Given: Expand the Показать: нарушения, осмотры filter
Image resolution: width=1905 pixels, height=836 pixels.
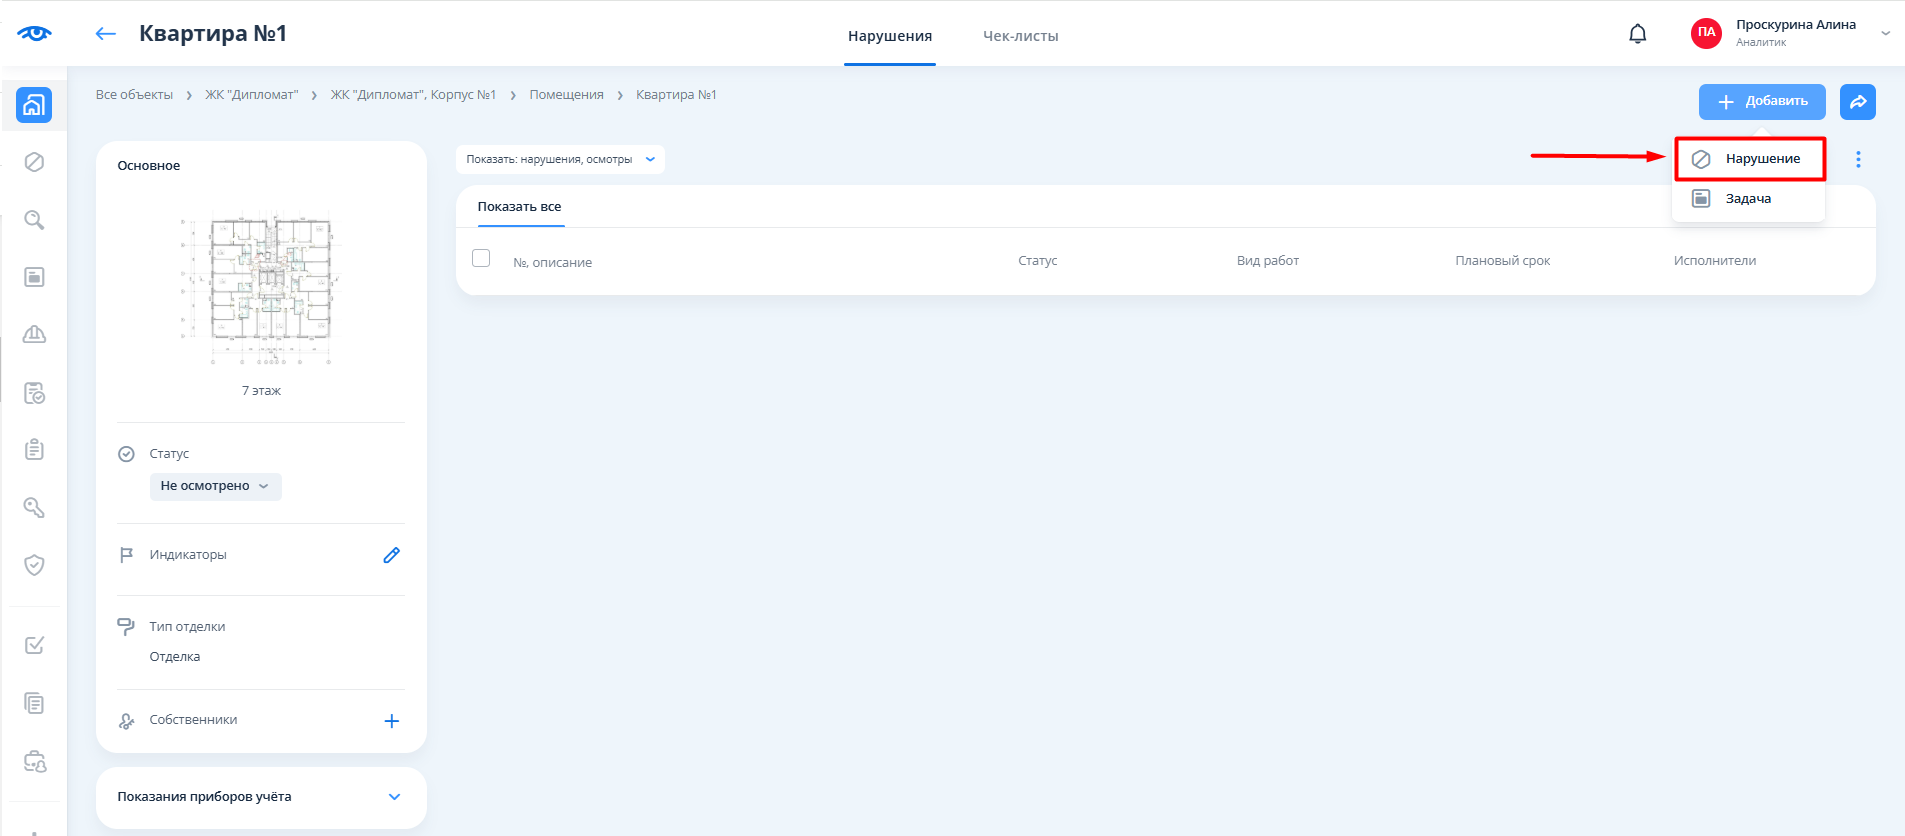Looking at the screenshot, I should coord(560,160).
